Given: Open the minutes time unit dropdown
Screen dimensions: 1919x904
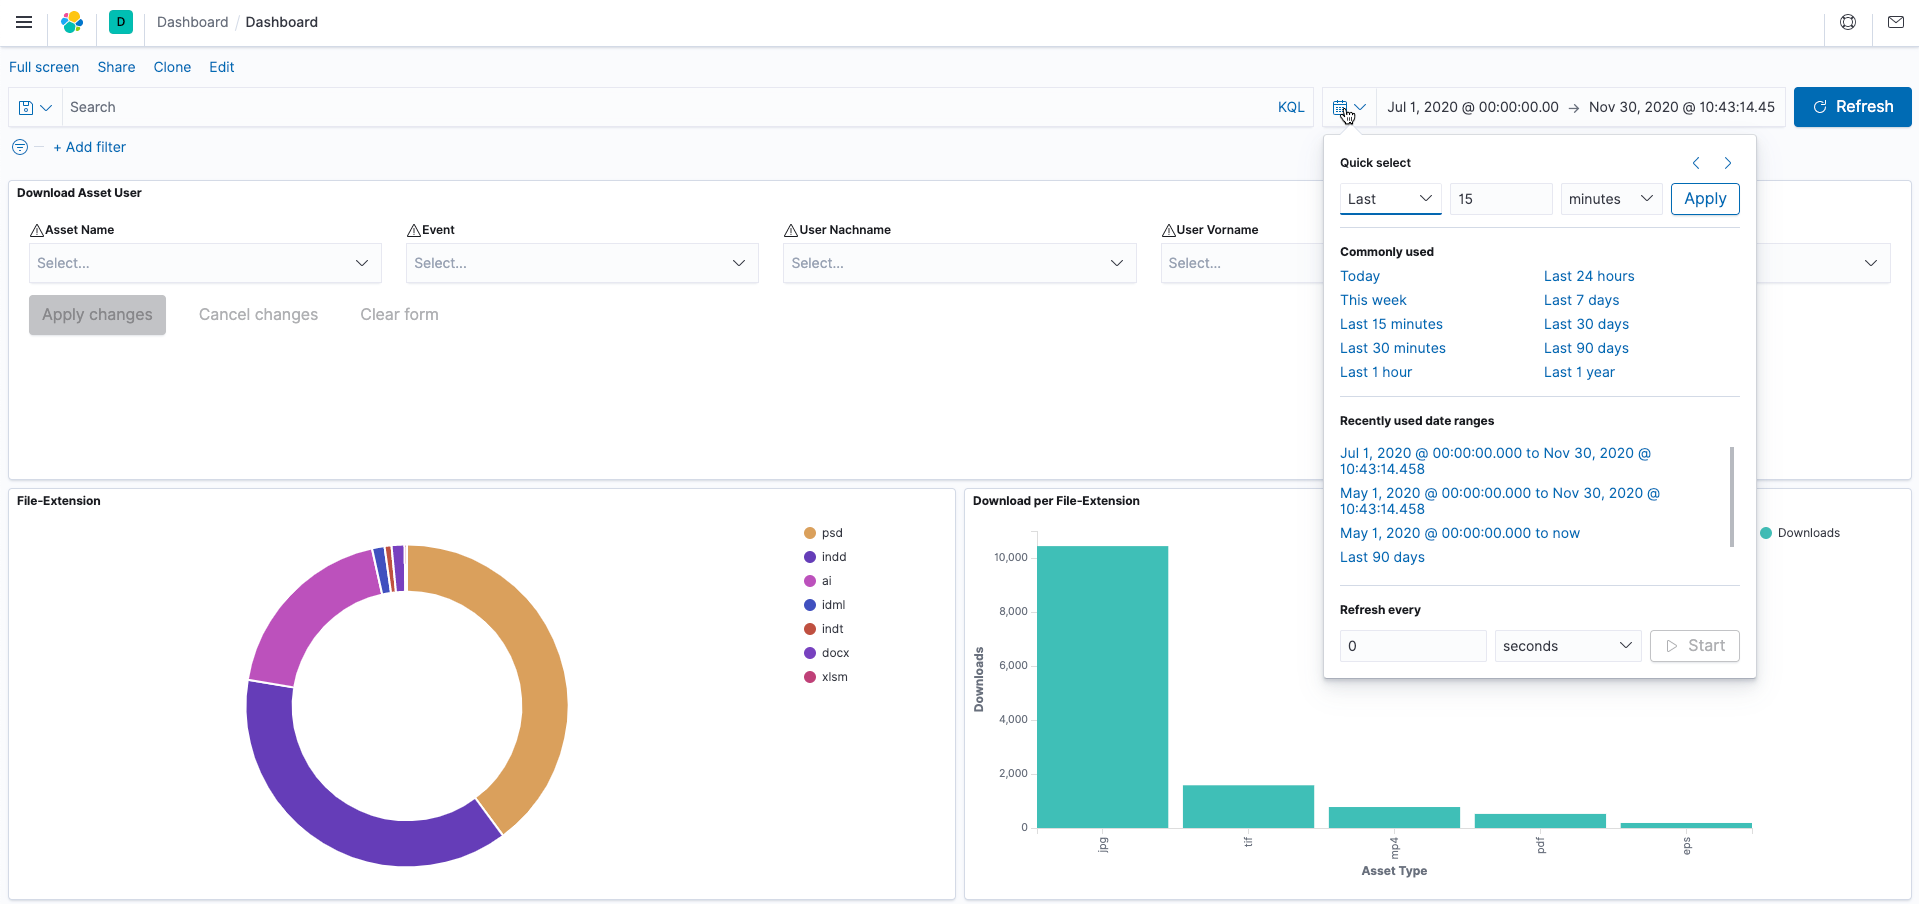Looking at the screenshot, I should pos(1609,199).
